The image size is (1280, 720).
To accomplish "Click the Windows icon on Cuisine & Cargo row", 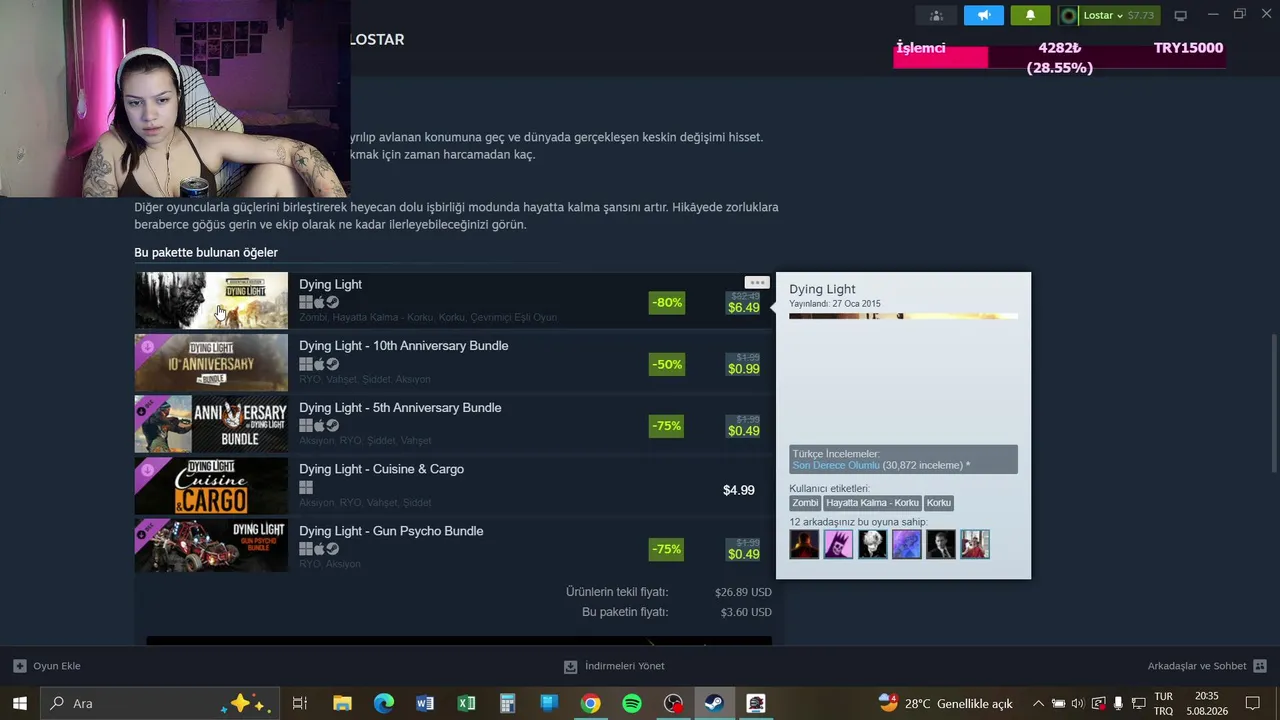I will pyautogui.click(x=306, y=487).
